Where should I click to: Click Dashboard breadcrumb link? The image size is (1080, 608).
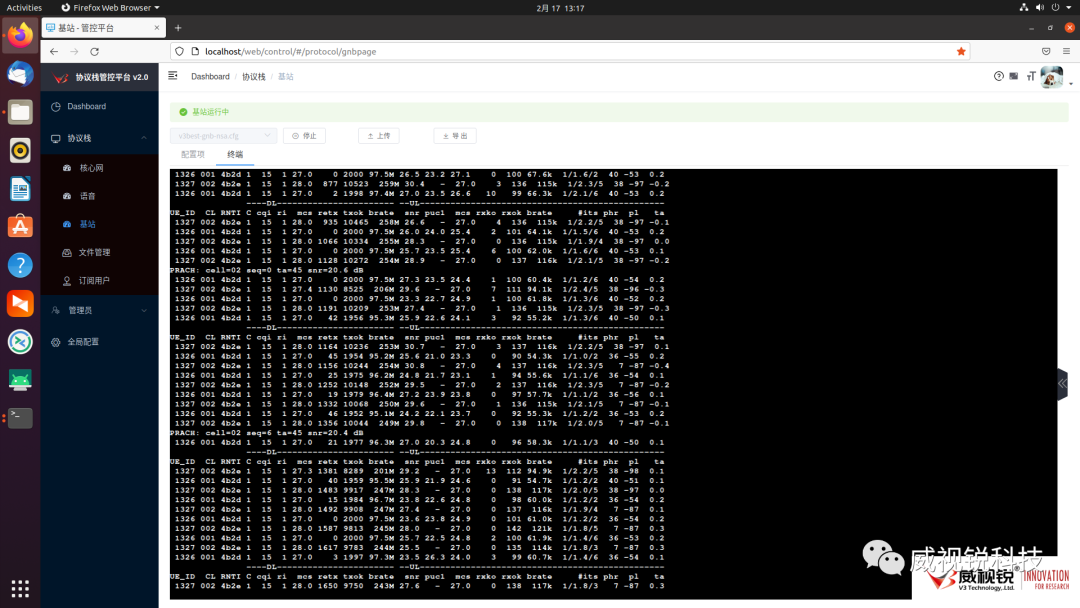[x=210, y=76]
